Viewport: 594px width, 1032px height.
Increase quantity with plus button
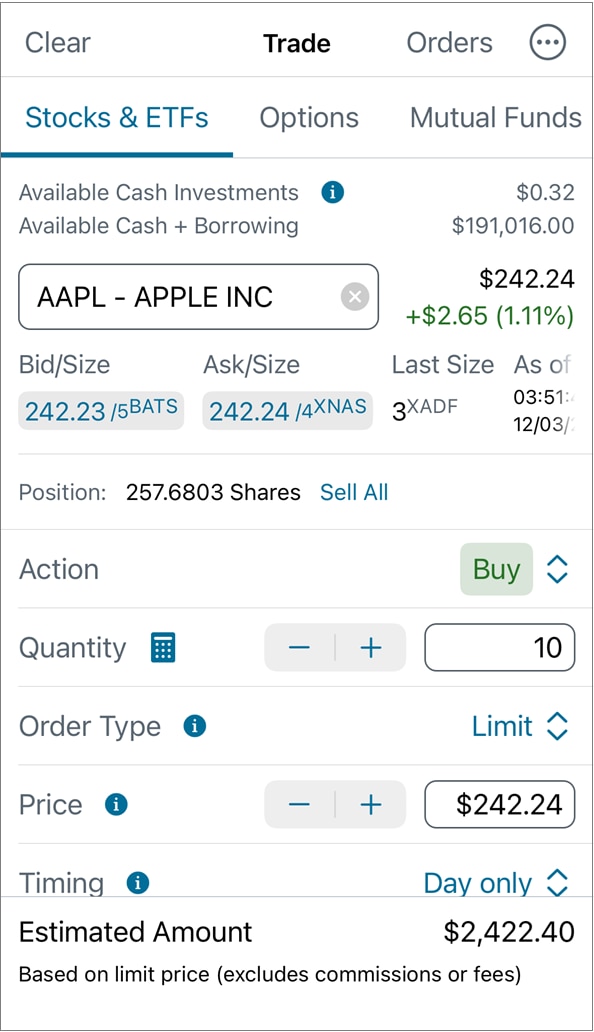pyautogui.click(x=371, y=648)
